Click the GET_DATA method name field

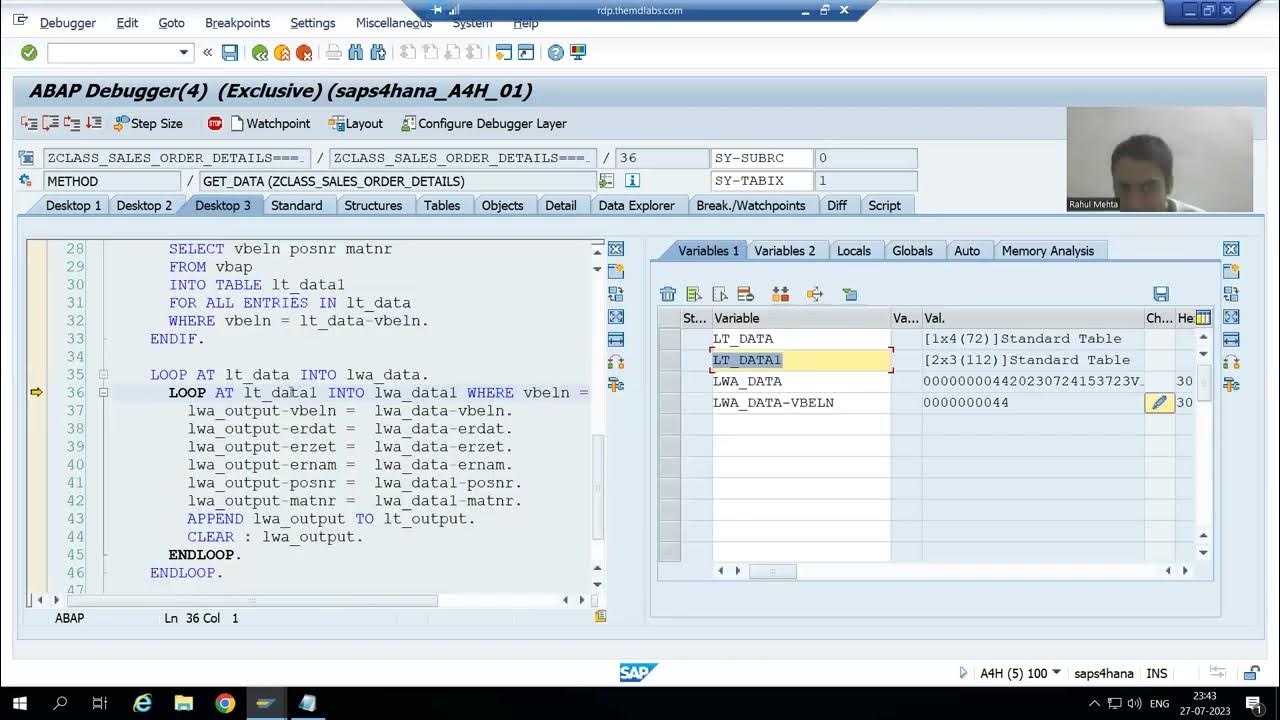coord(397,181)
